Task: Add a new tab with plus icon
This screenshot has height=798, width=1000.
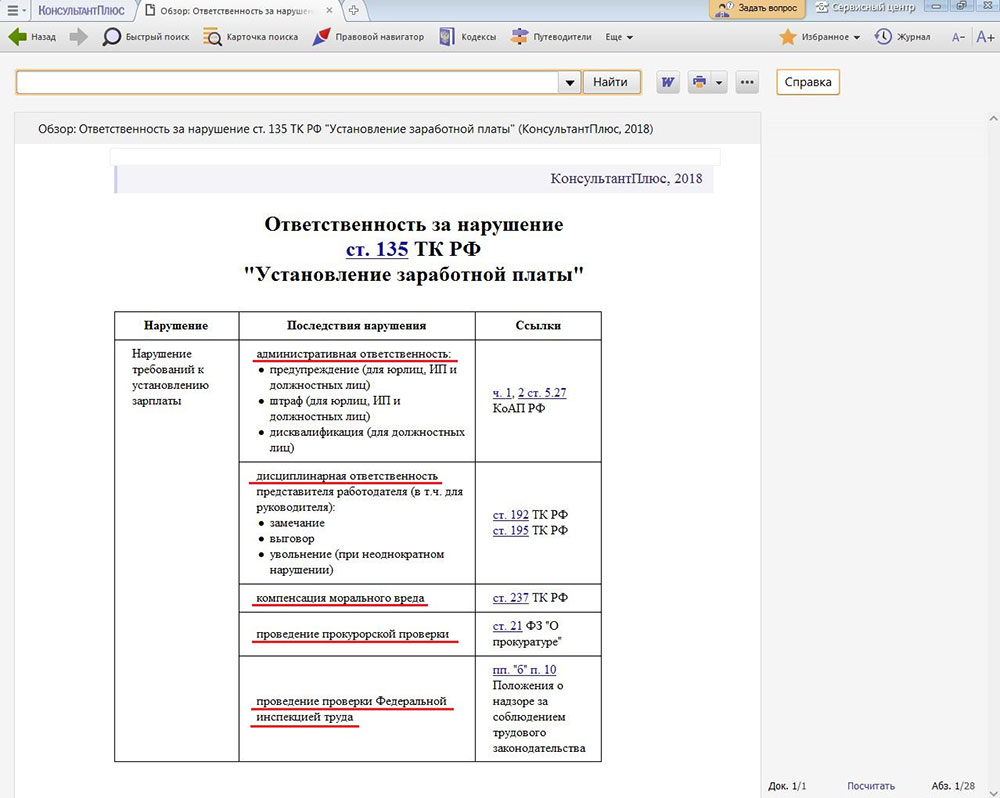Action: [x=353, y=10]
